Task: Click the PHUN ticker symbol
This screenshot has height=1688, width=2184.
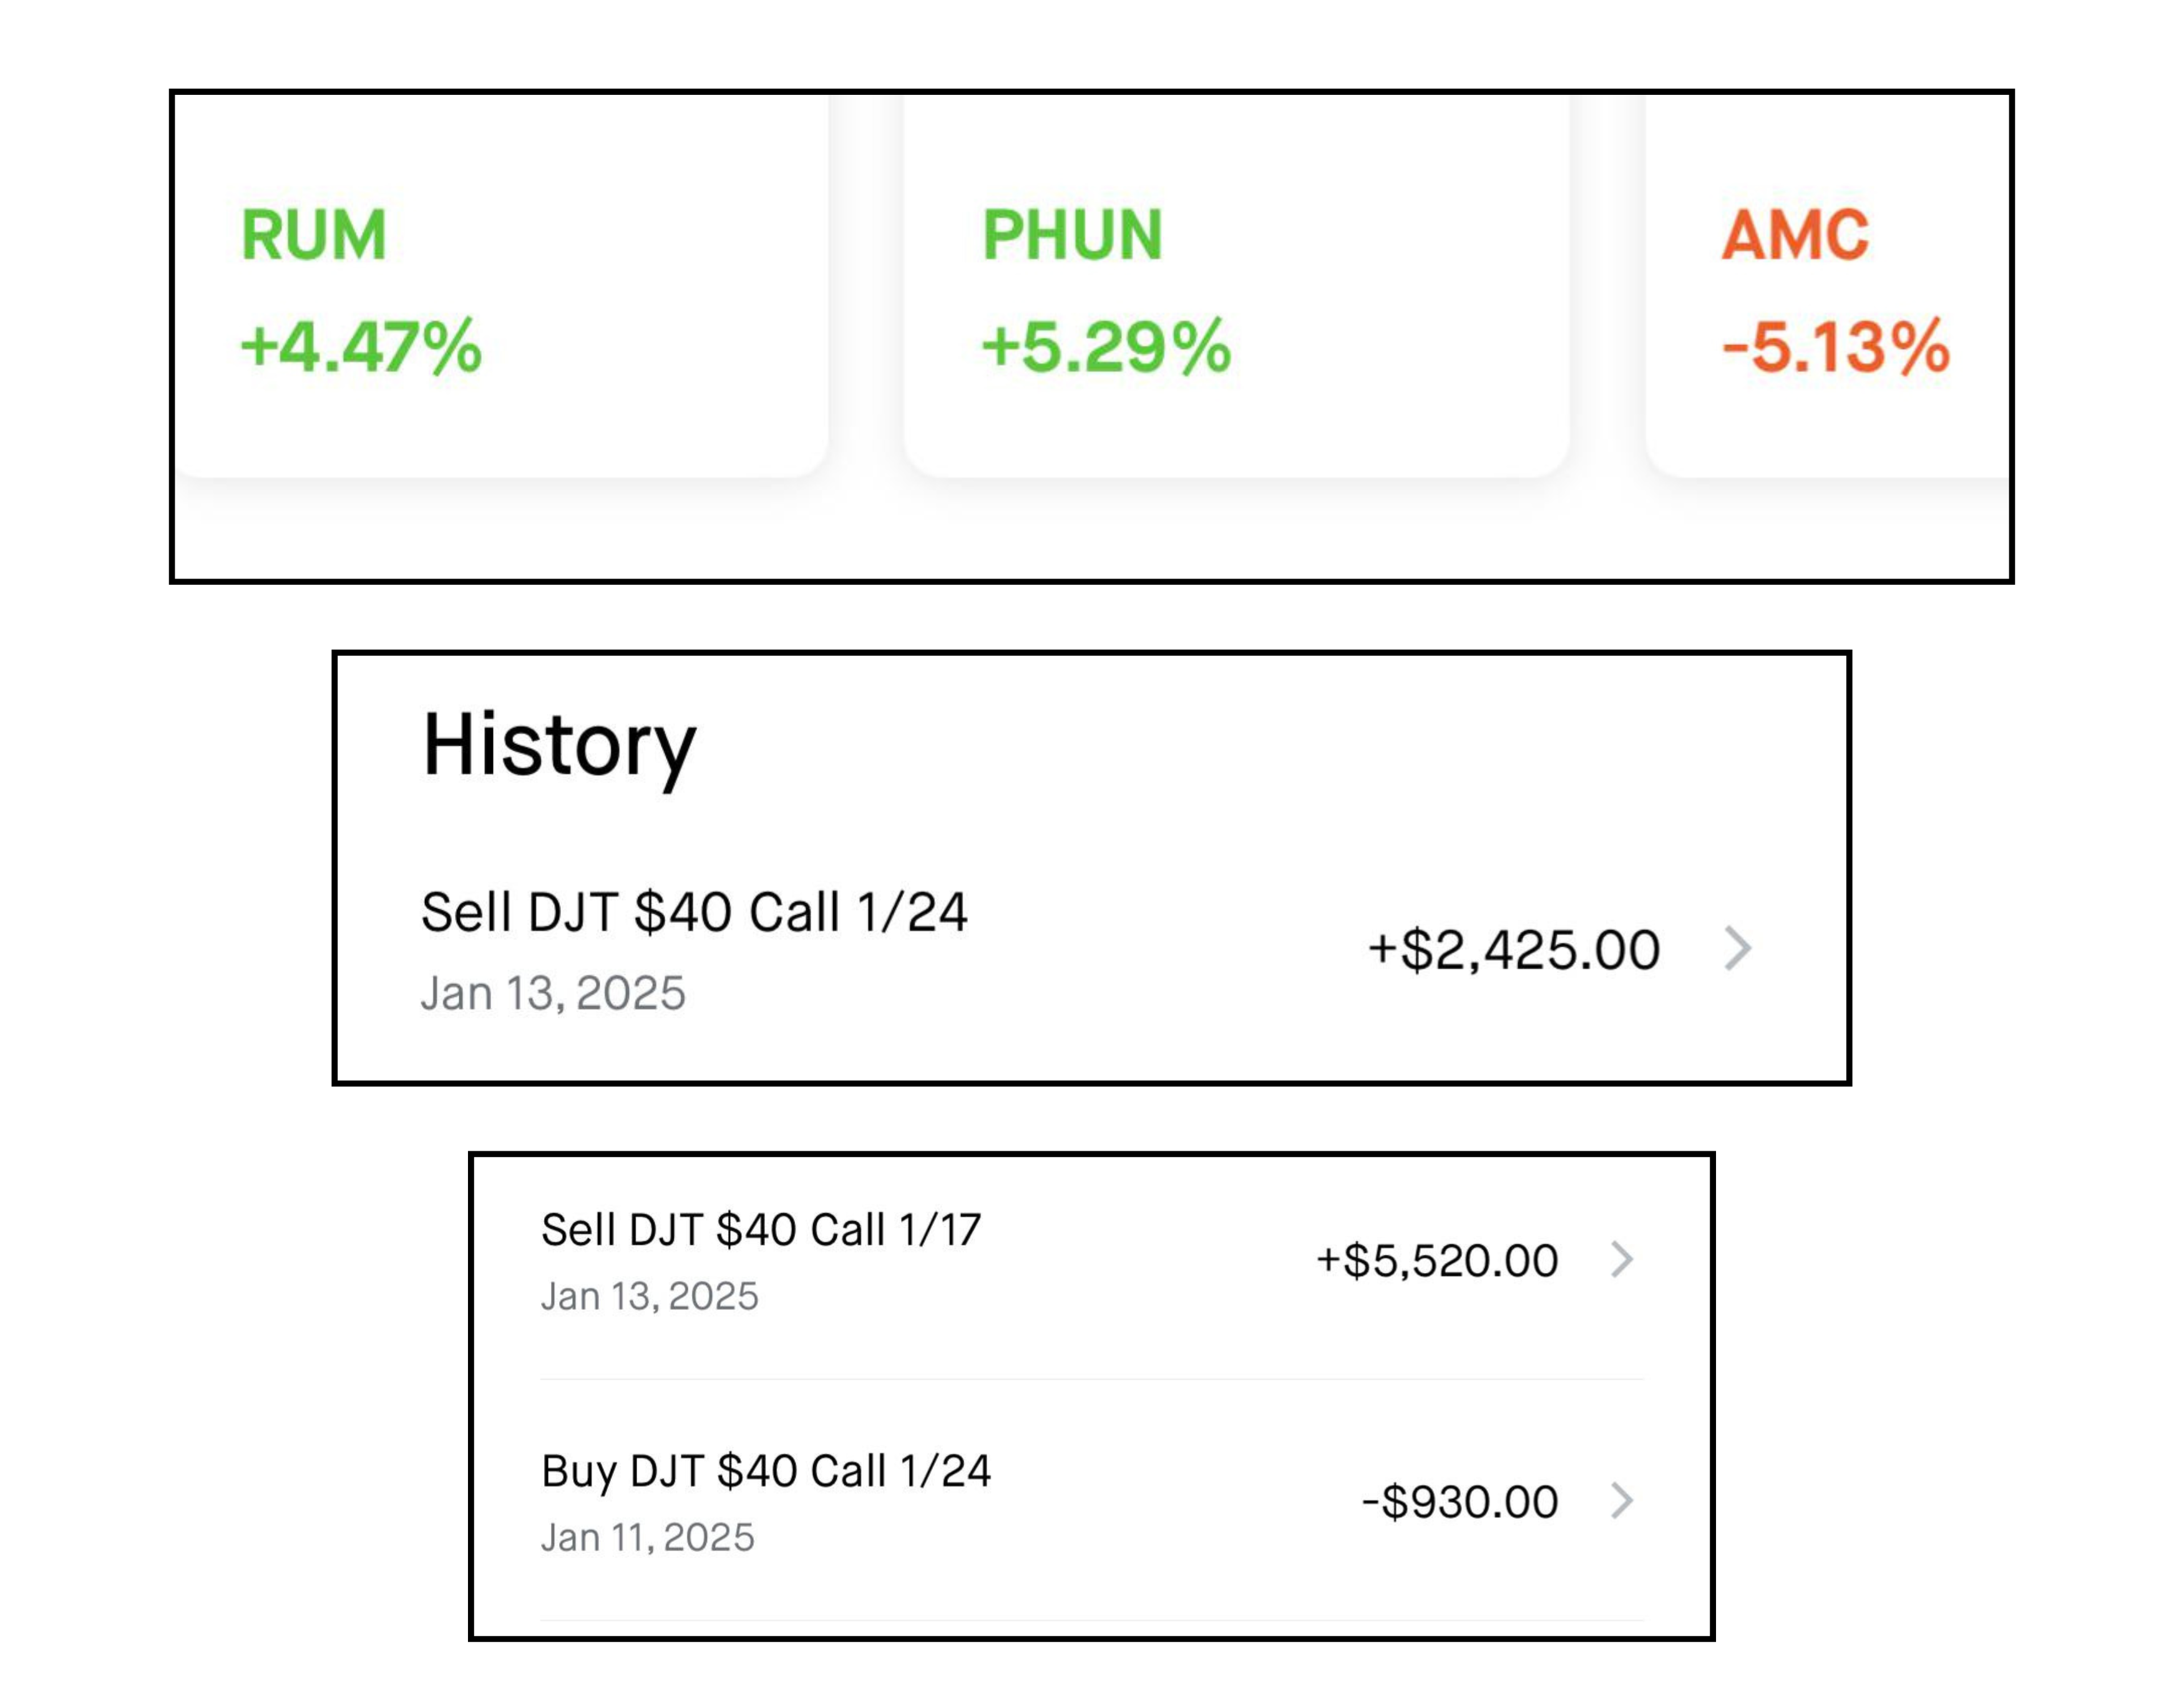Action: [1072, 236]
